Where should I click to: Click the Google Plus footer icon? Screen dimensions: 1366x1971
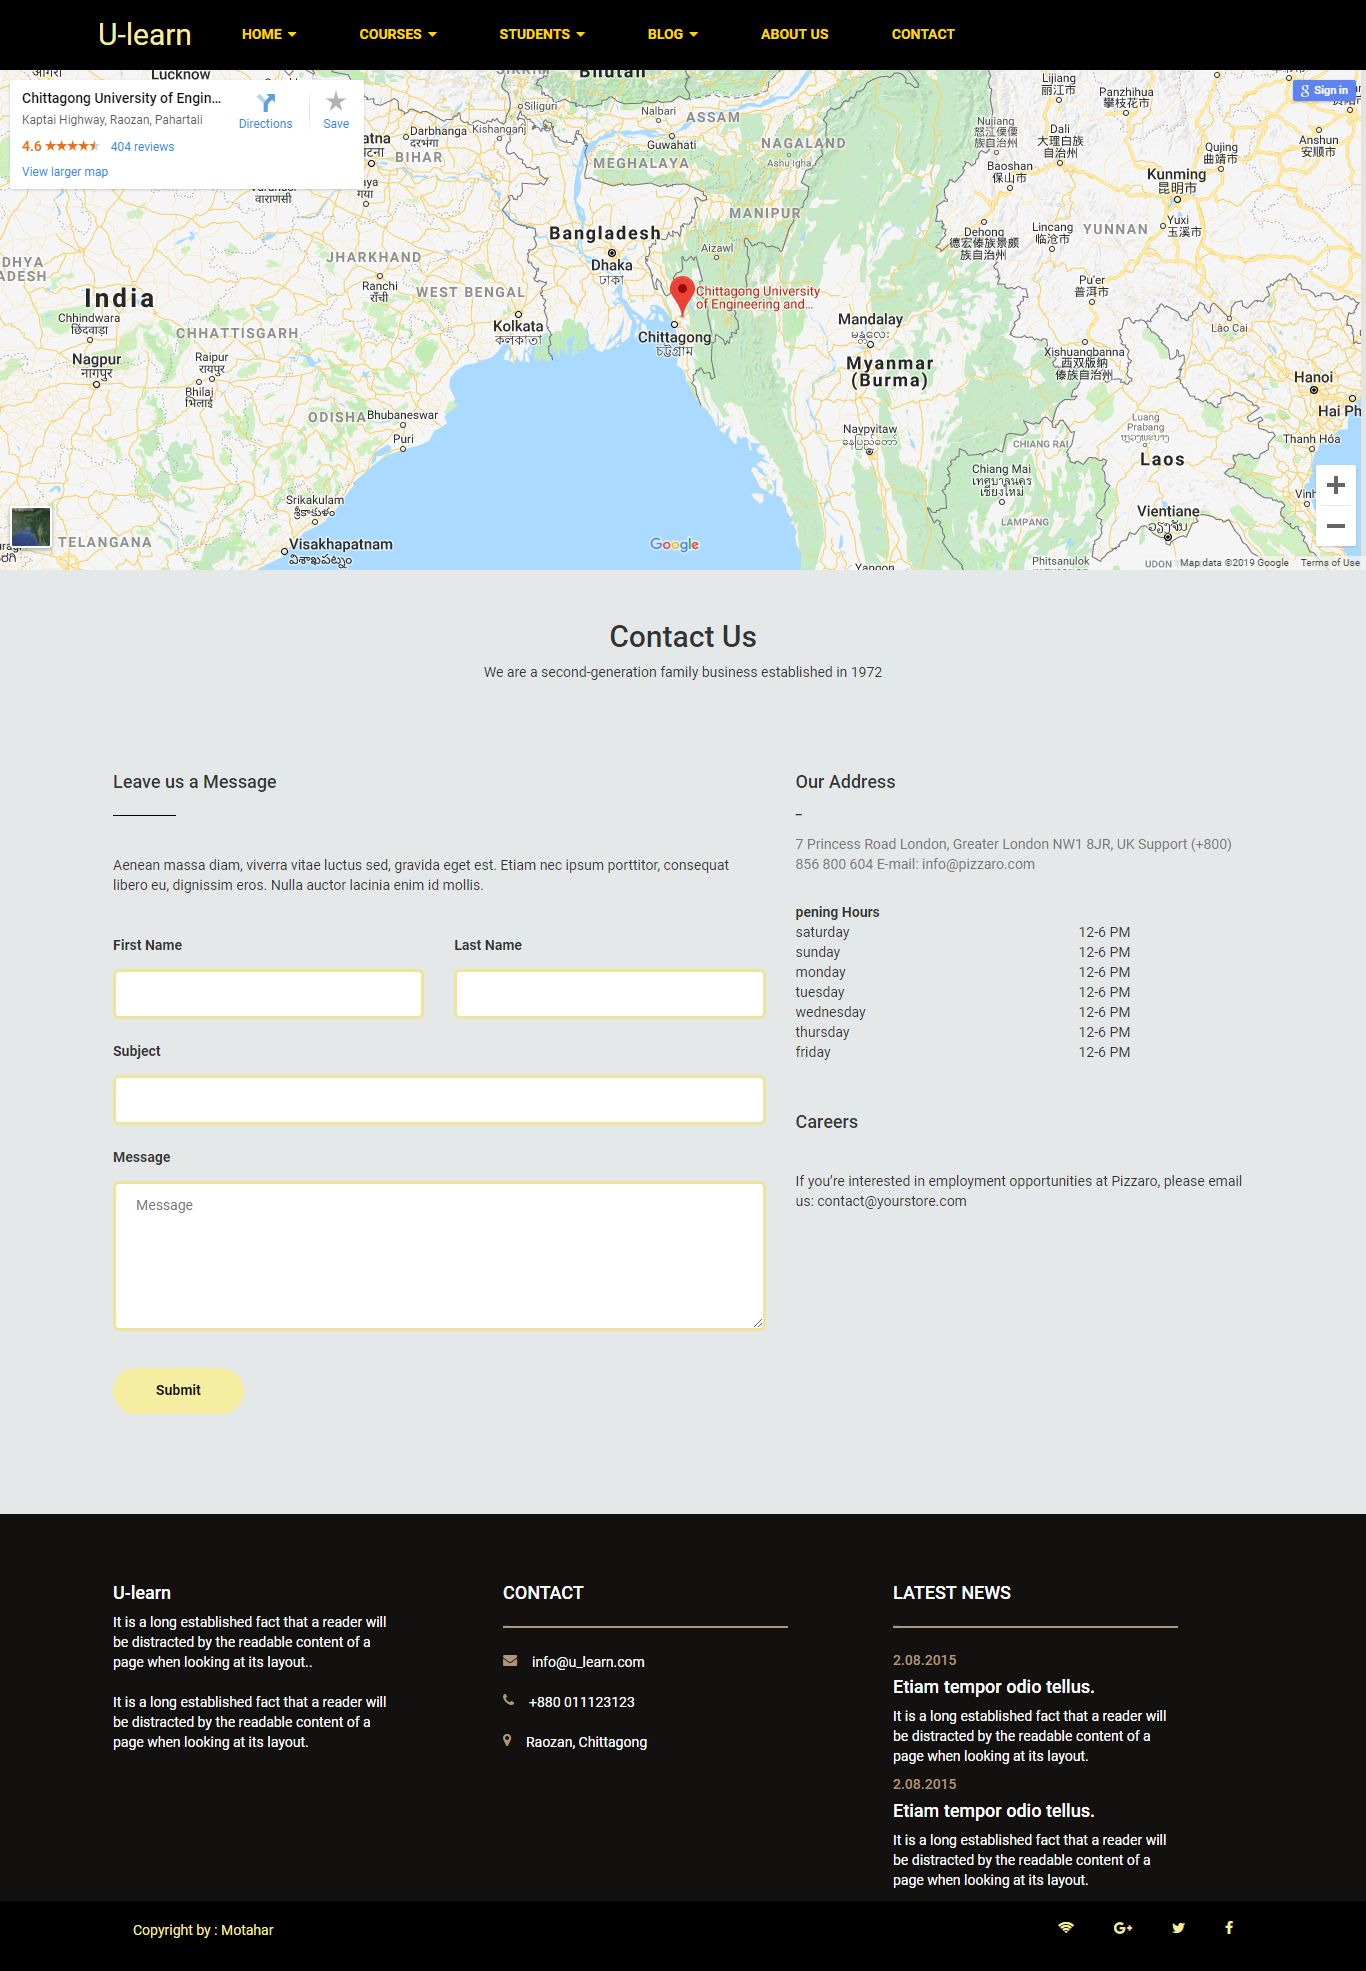click(1122, 1928)
